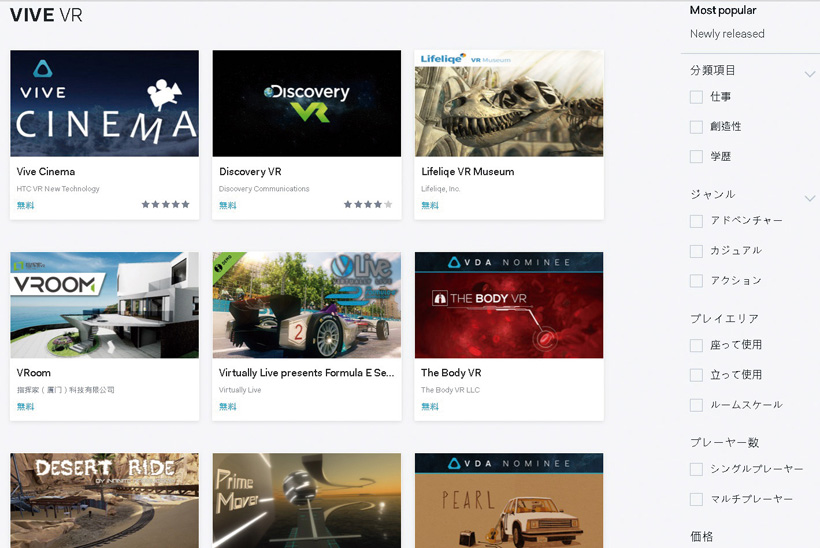The image size is (820, 548).
Task: Select the シングルプレーヤー checkbox
Action: (696, 469)
